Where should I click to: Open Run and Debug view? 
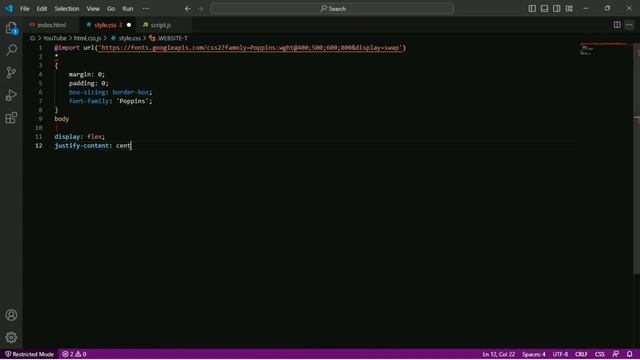[x=11, y=95]
